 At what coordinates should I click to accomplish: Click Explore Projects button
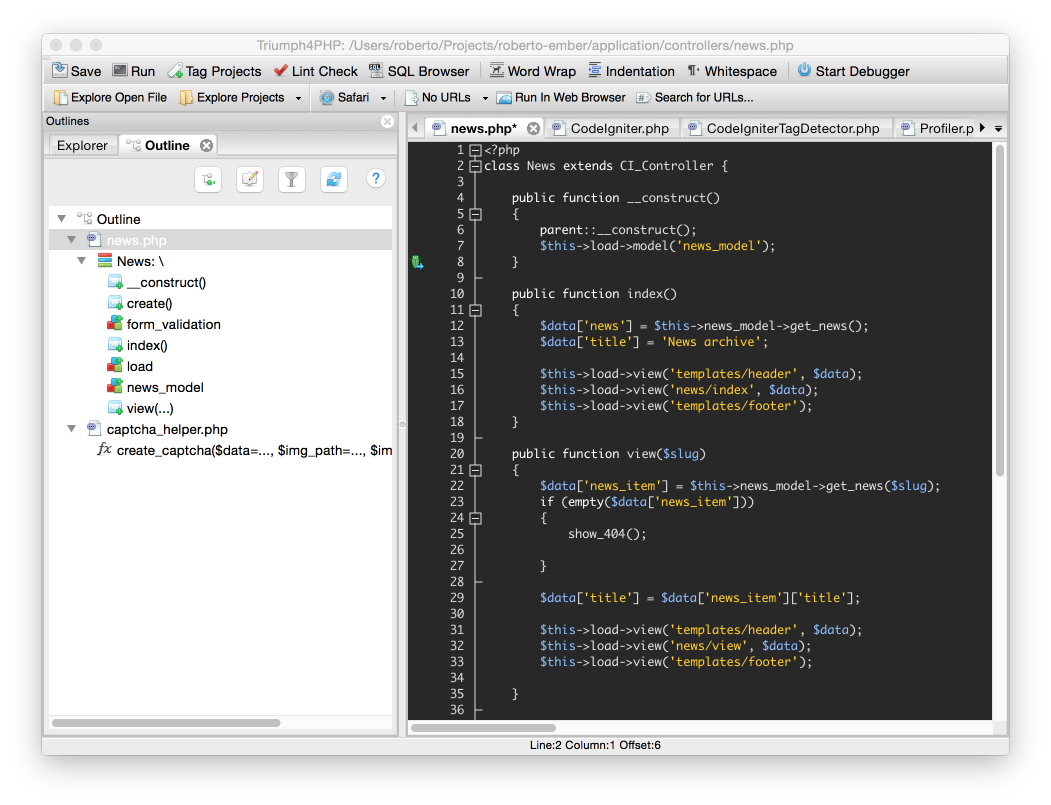point(232,98)
